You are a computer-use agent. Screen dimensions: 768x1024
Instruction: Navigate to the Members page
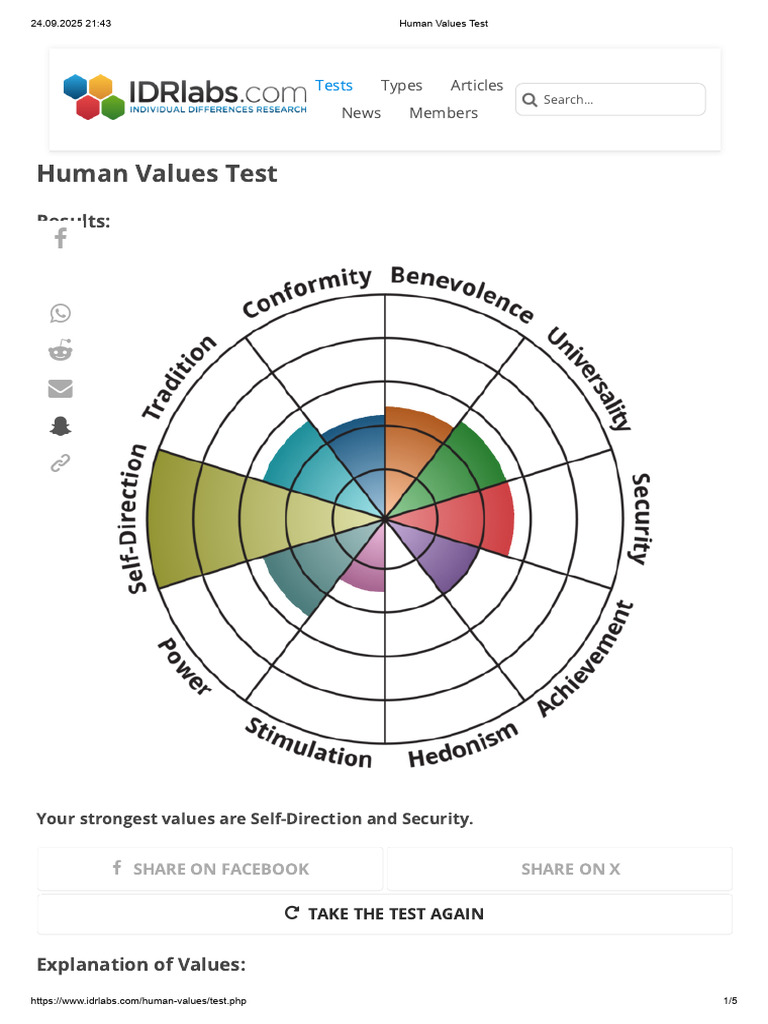click(443, 113)
